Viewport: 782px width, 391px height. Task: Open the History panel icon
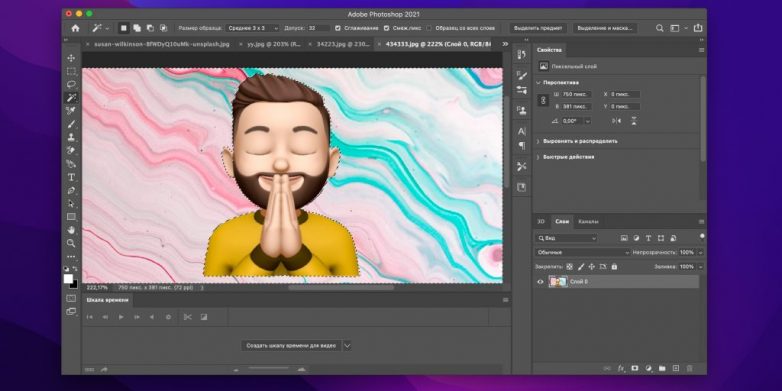[x=522, y=54]
